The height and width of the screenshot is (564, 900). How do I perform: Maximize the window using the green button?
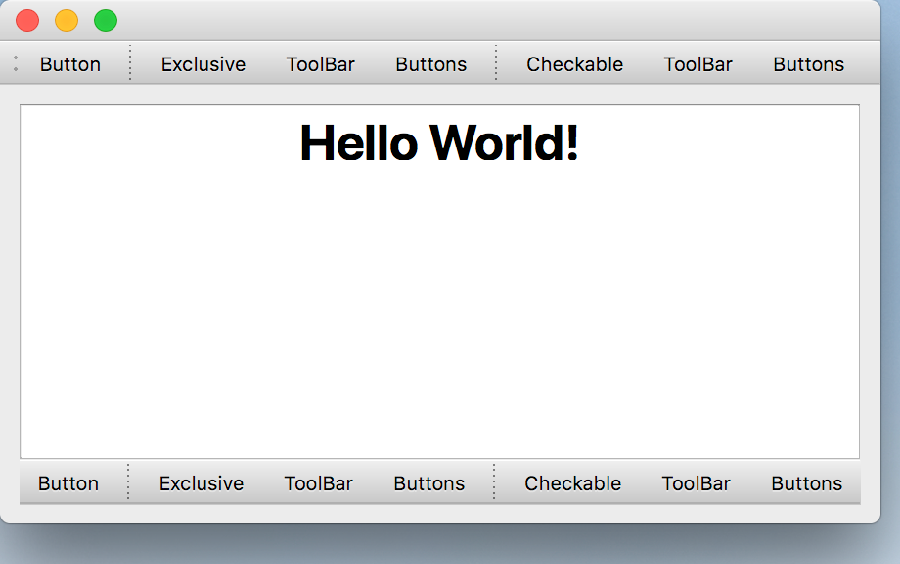click(x=105, y=20)
